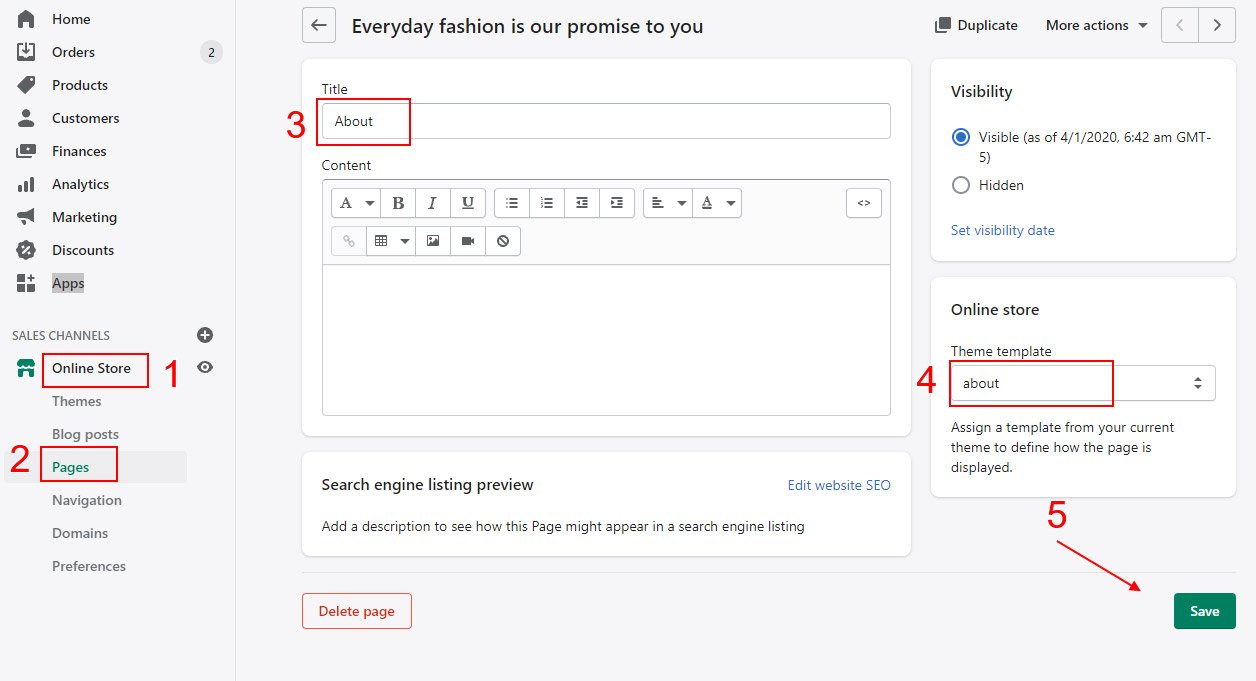Select the Hidden visibility option

pos(961,185)
